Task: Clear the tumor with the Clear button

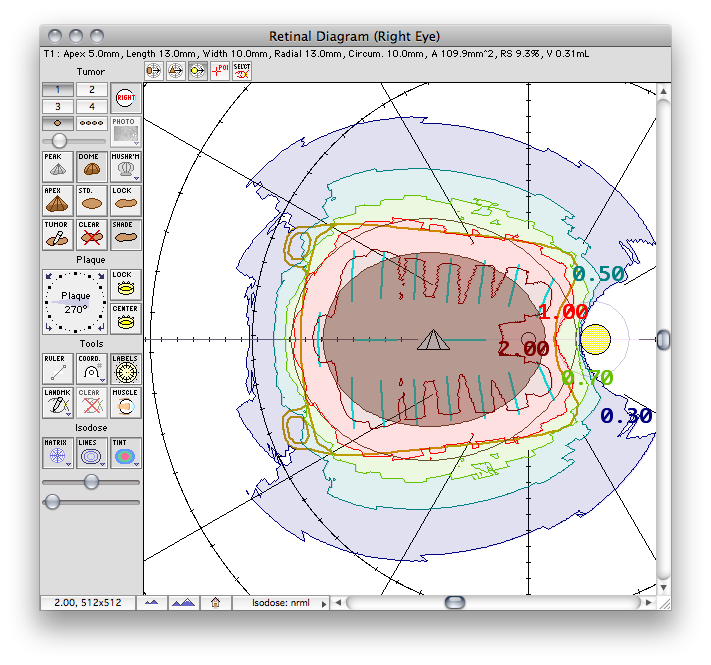Action: [x=92, y=234]
